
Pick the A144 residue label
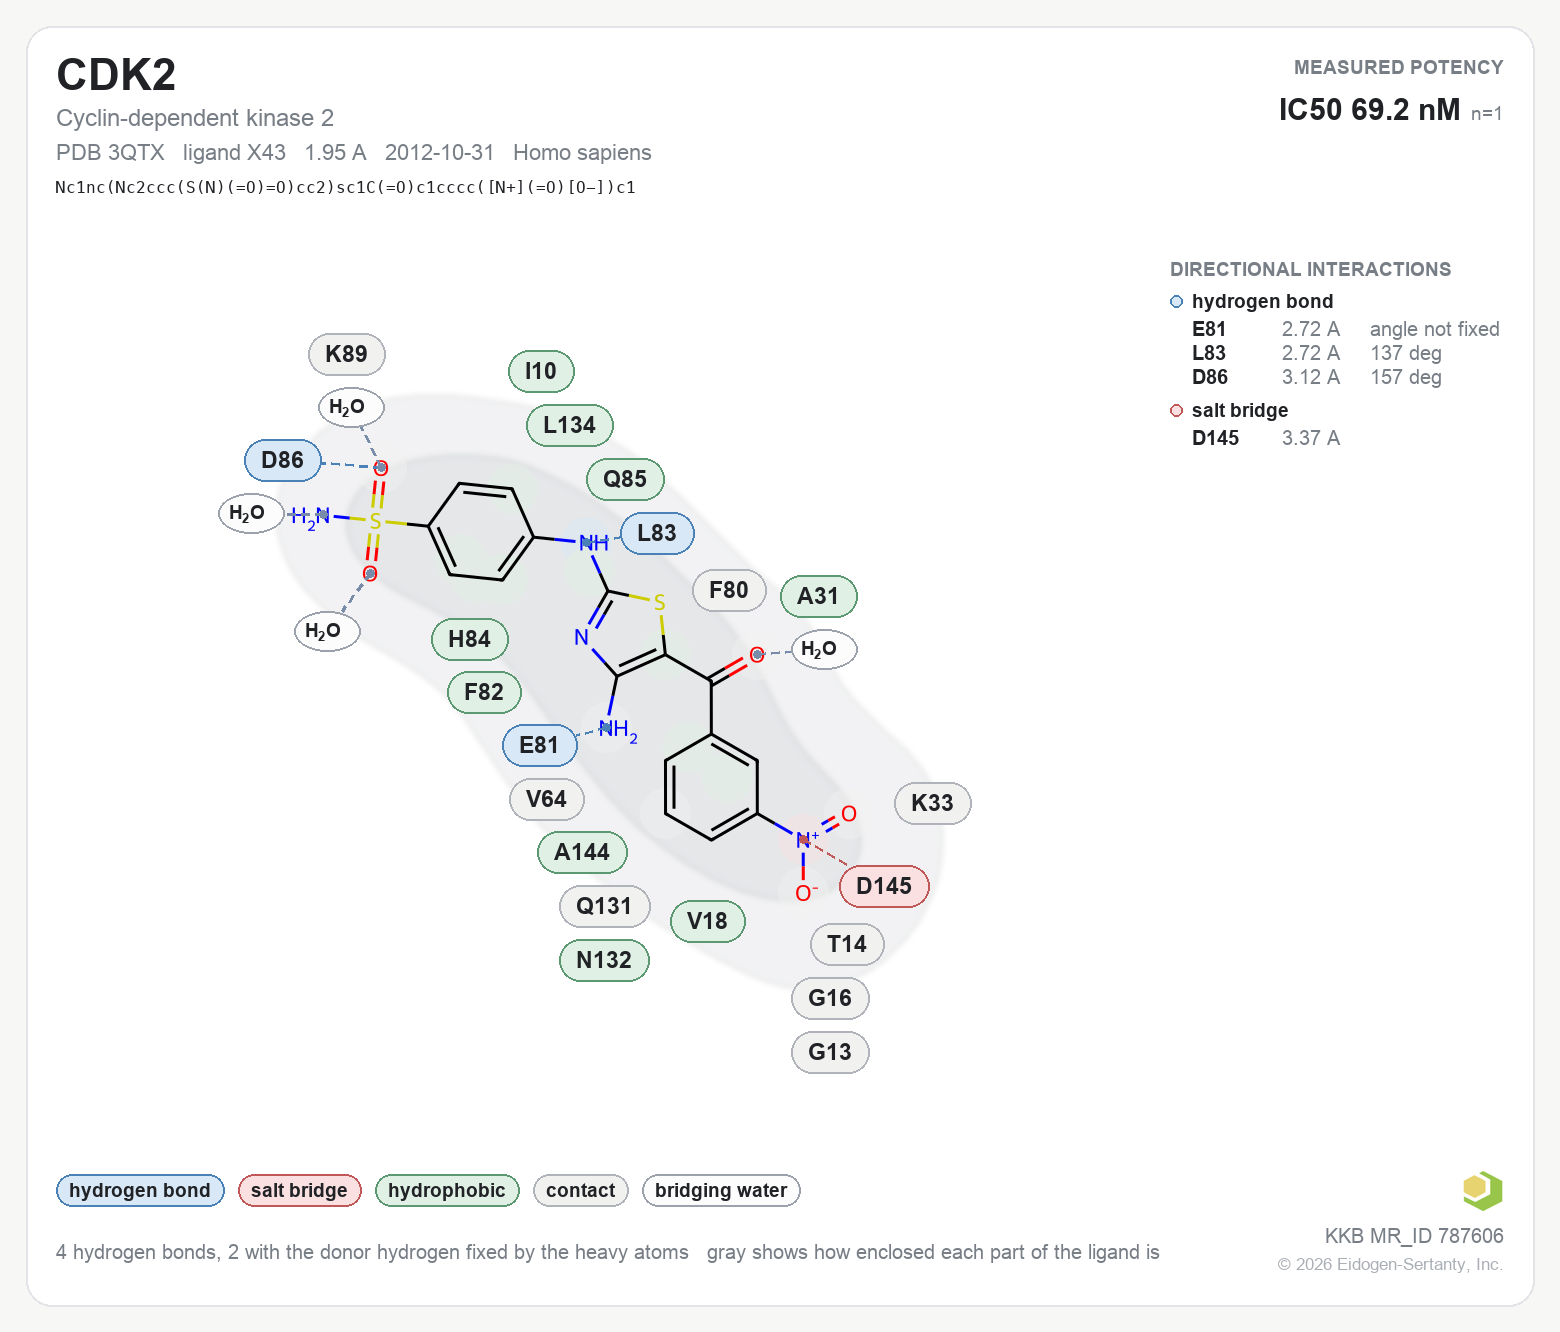[x=582, y=852]
